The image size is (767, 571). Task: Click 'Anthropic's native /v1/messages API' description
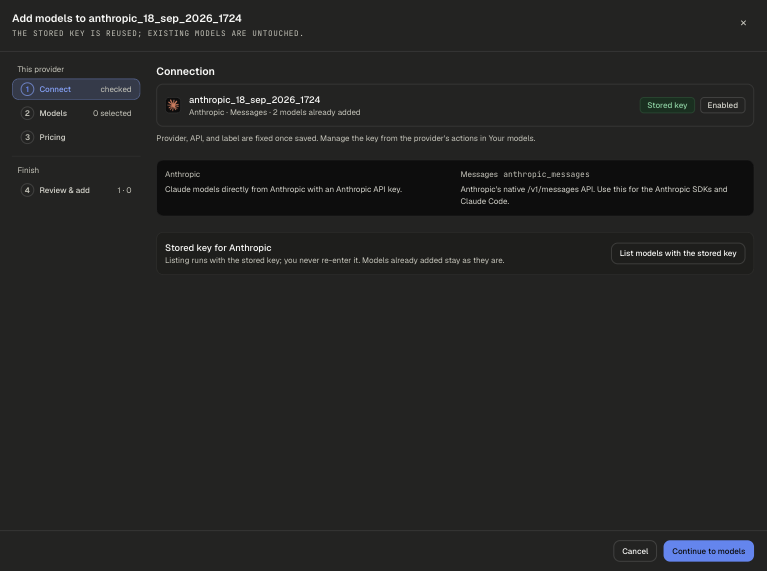click(594, 195)
